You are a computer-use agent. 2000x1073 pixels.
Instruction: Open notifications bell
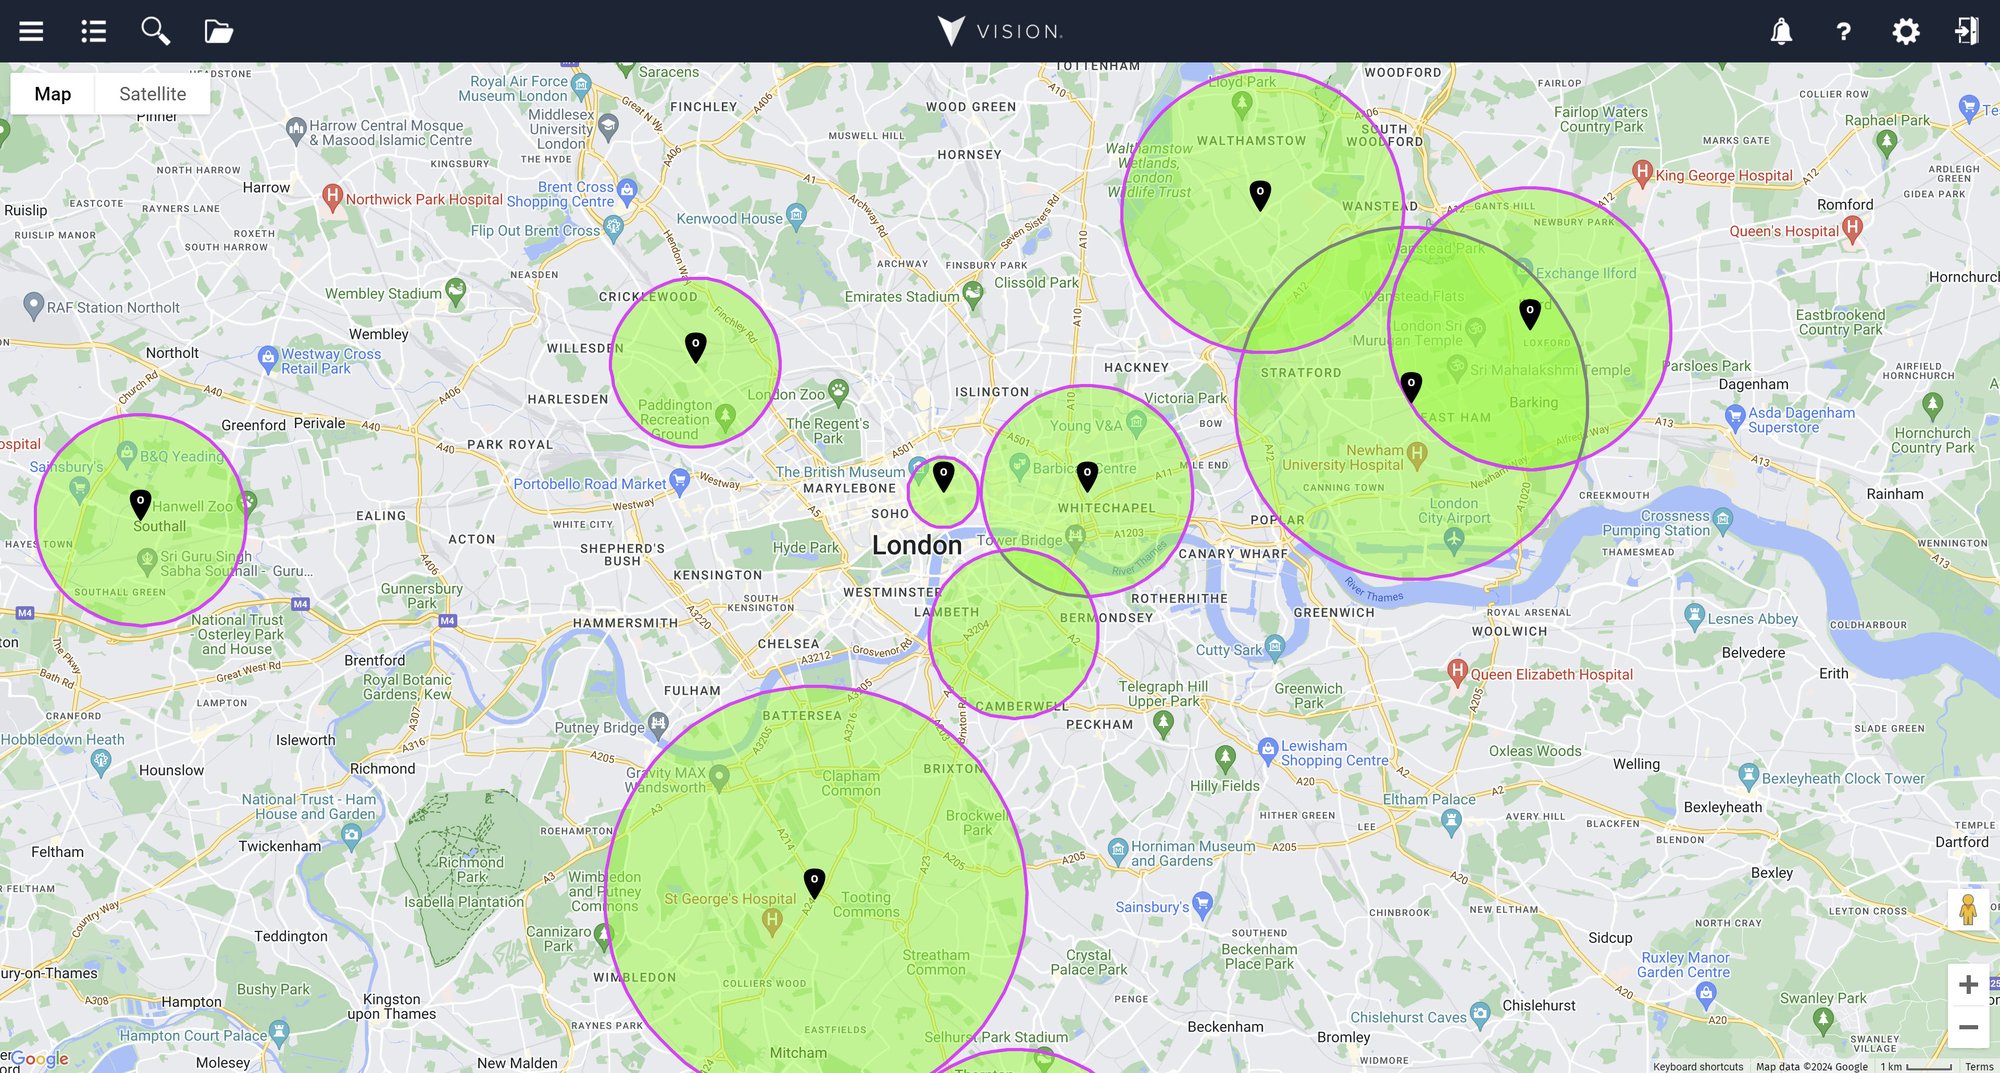pos(1781,31)
